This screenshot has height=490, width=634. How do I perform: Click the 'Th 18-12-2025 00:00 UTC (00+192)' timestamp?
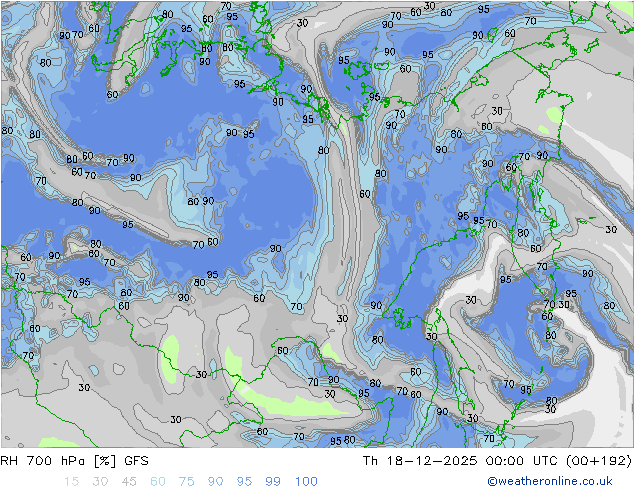497,461
